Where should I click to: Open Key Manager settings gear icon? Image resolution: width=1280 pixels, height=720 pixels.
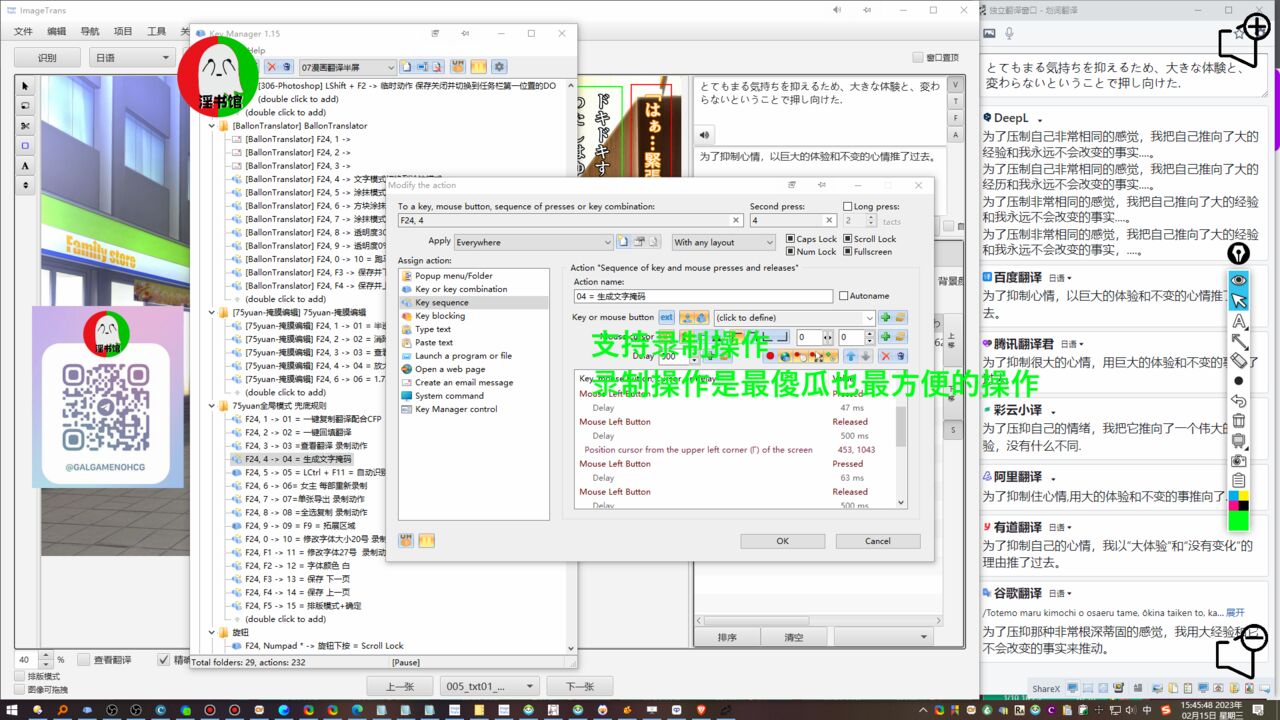tap(498, 67)
